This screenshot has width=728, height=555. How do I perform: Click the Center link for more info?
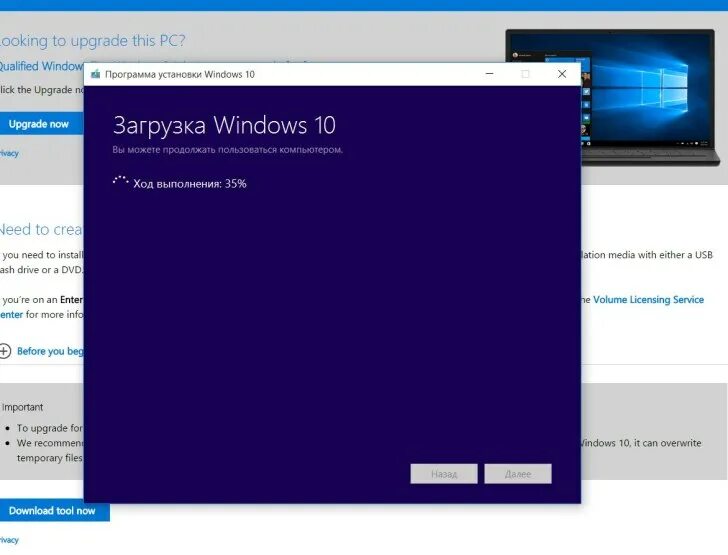point(11,314)
